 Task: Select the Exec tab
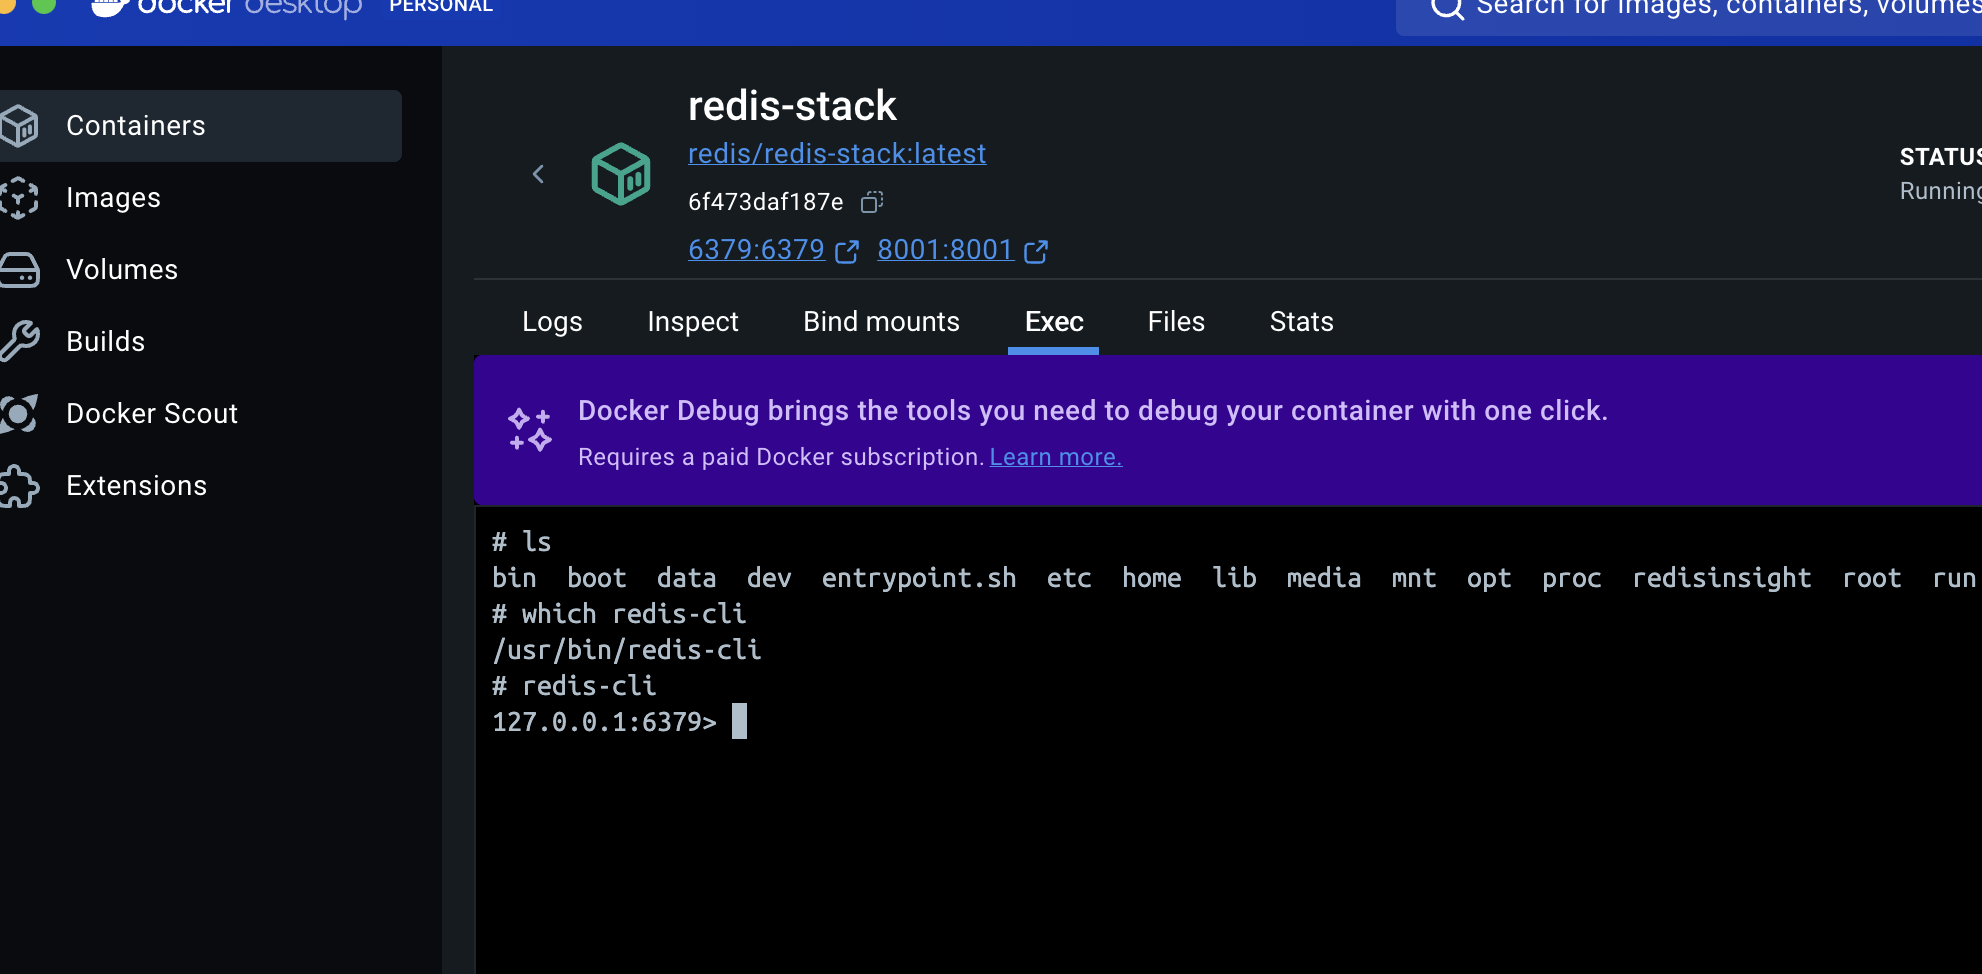1054,322
